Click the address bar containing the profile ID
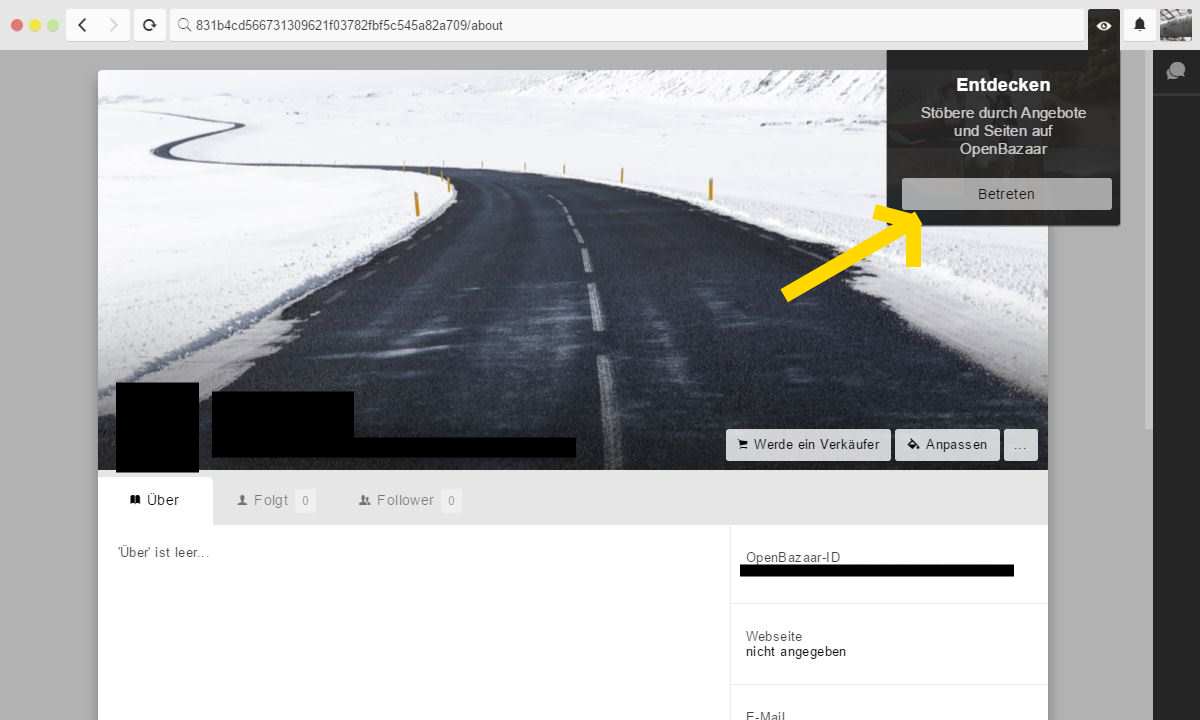The width and height of the screenshot is (1200, 720). coord(627,25)
